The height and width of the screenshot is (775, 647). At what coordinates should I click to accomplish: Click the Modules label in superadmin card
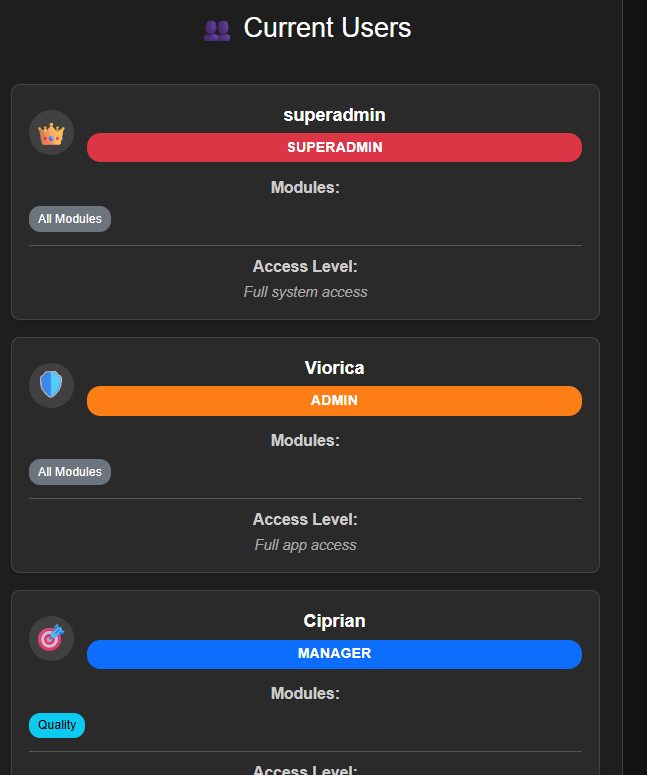coord(305,187)
